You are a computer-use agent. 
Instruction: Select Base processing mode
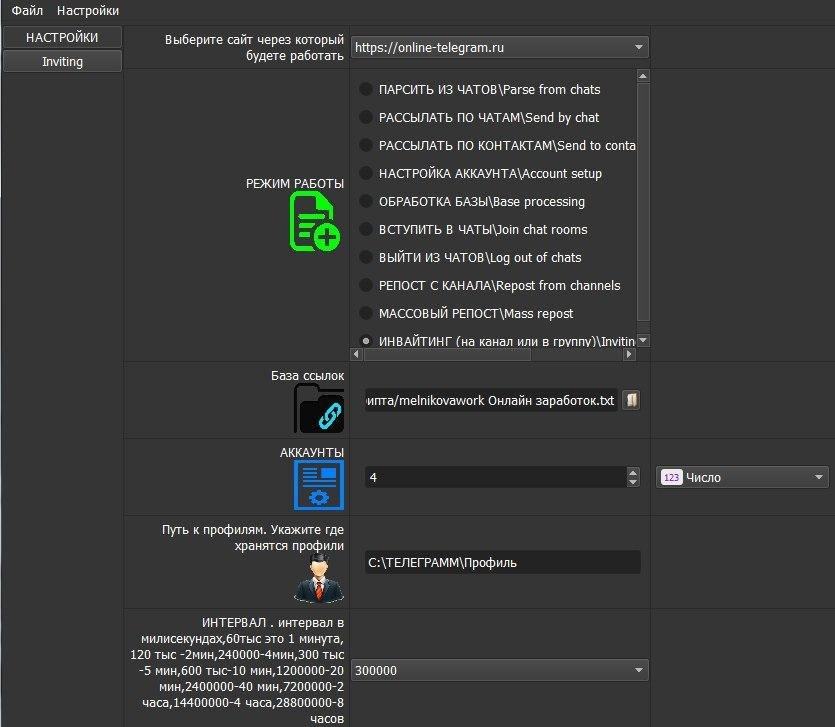click(x=366, y=201)
